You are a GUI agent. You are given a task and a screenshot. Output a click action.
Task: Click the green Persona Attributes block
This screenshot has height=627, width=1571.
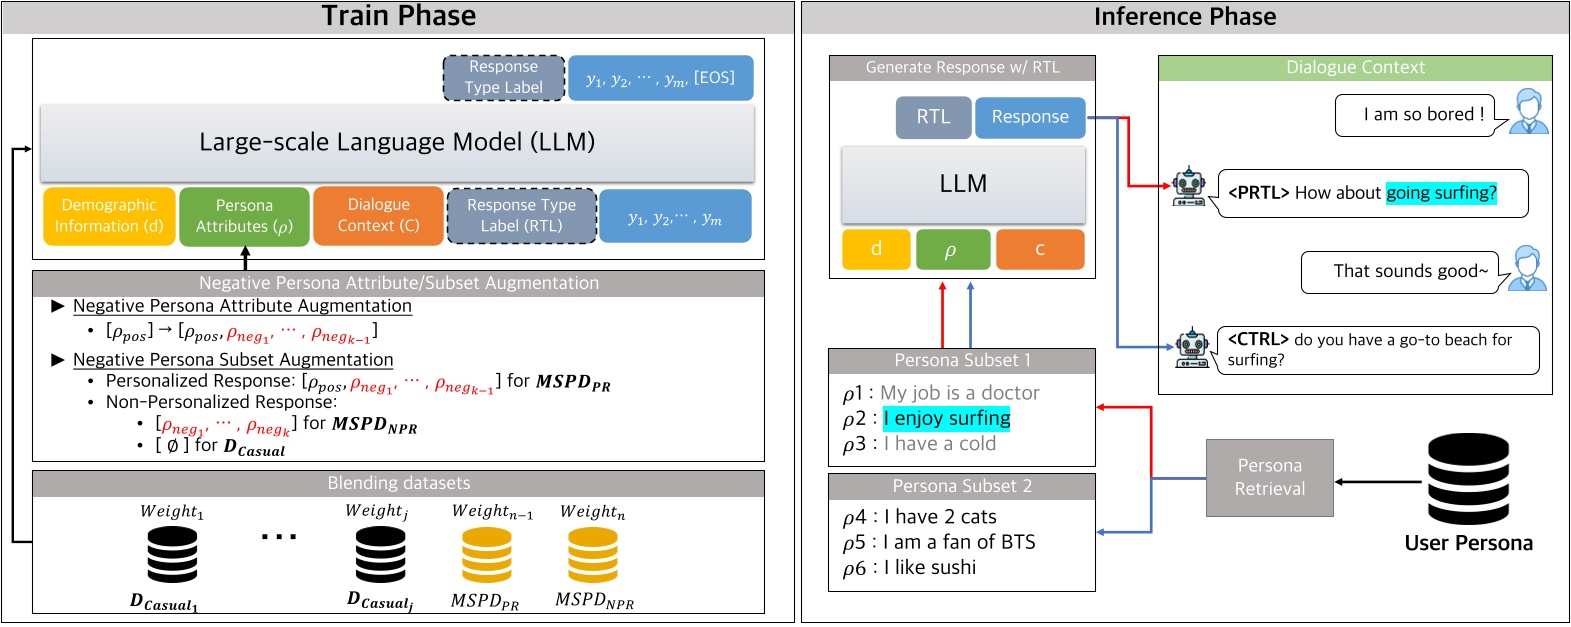tap(244, 216)
